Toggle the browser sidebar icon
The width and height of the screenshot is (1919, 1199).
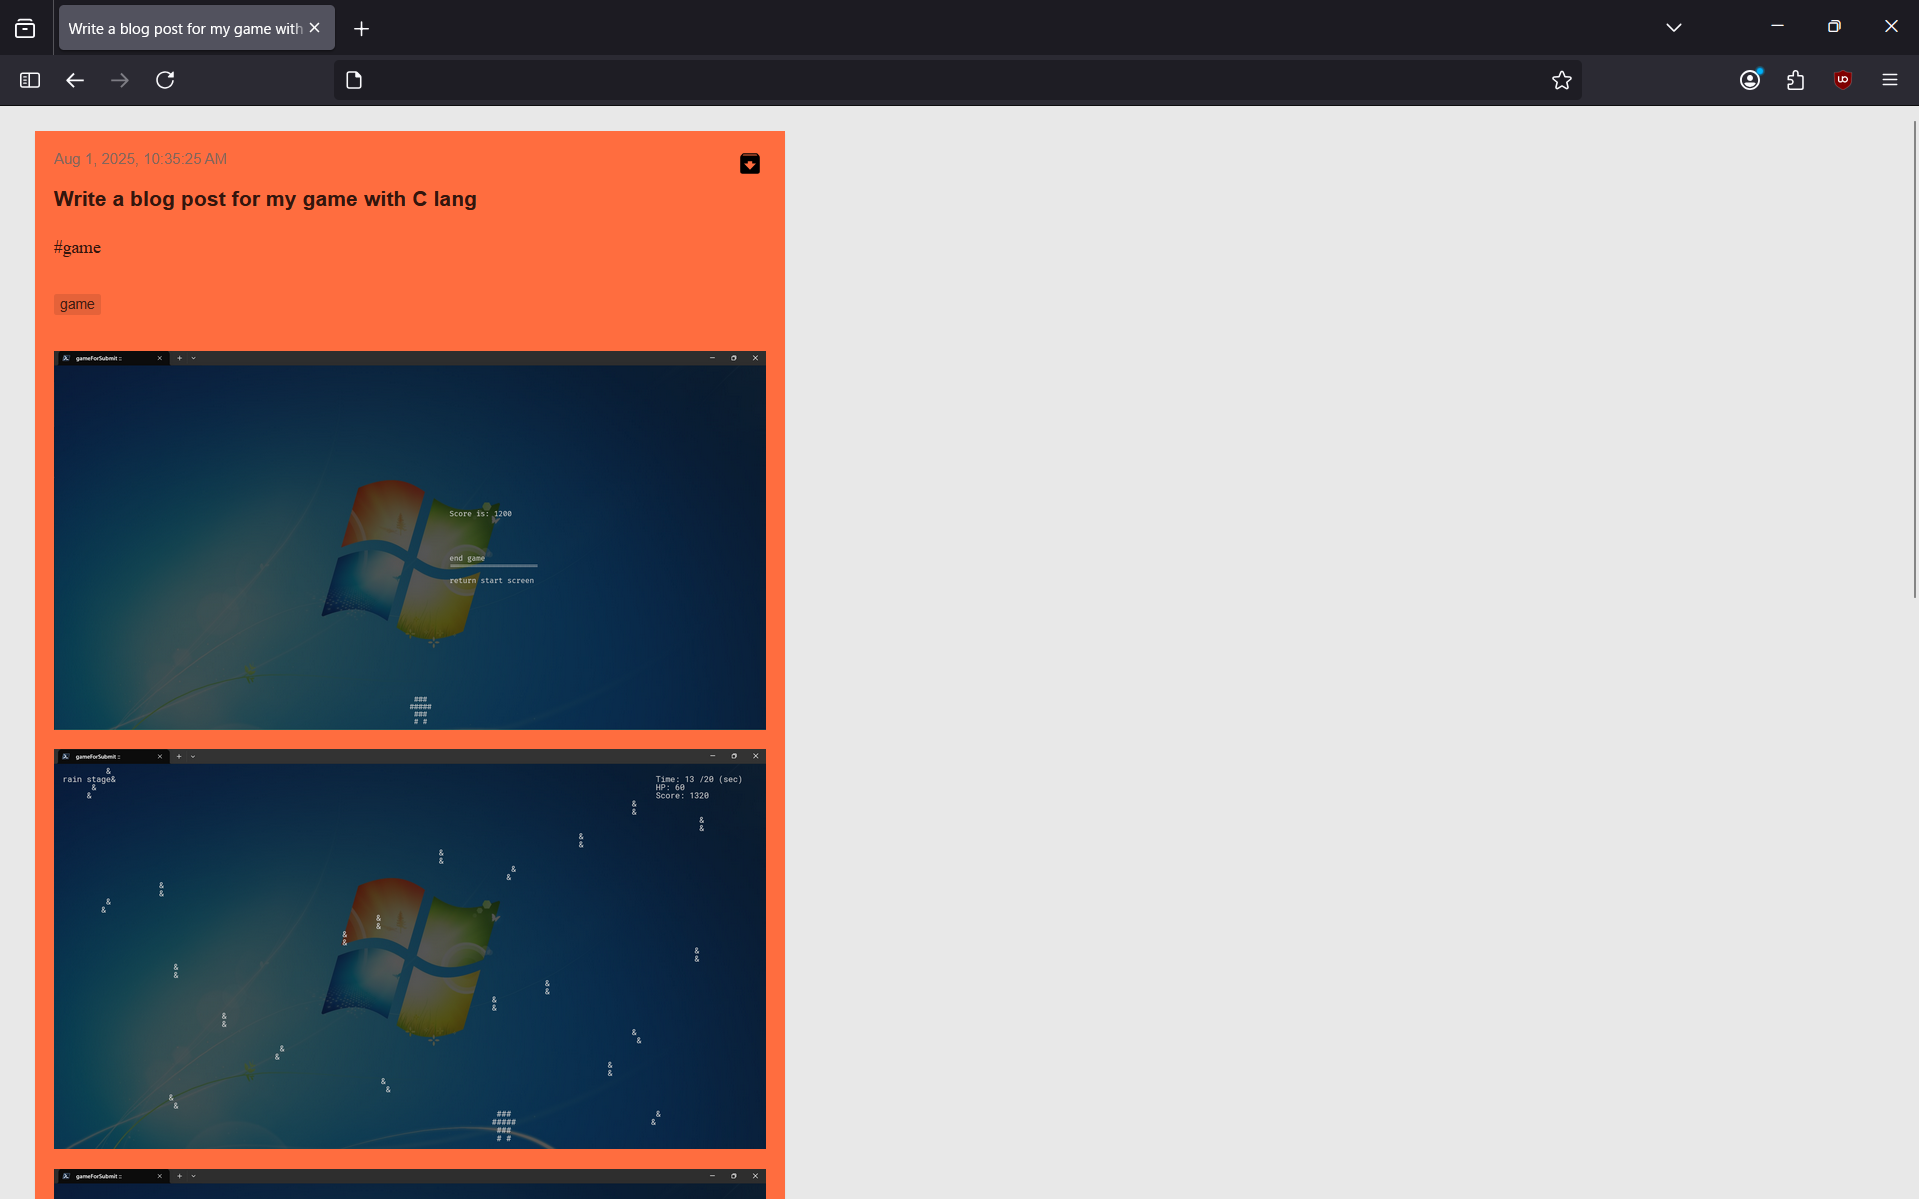point(30,80)
